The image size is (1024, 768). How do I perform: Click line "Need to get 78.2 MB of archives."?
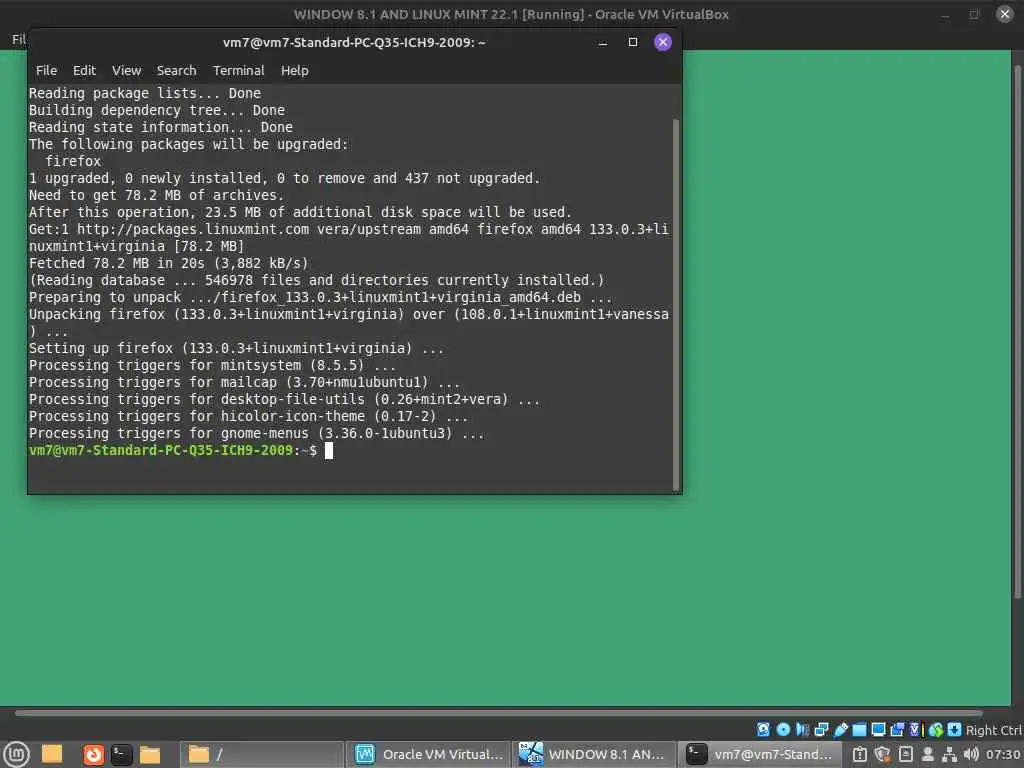click(x=157, y=195)
